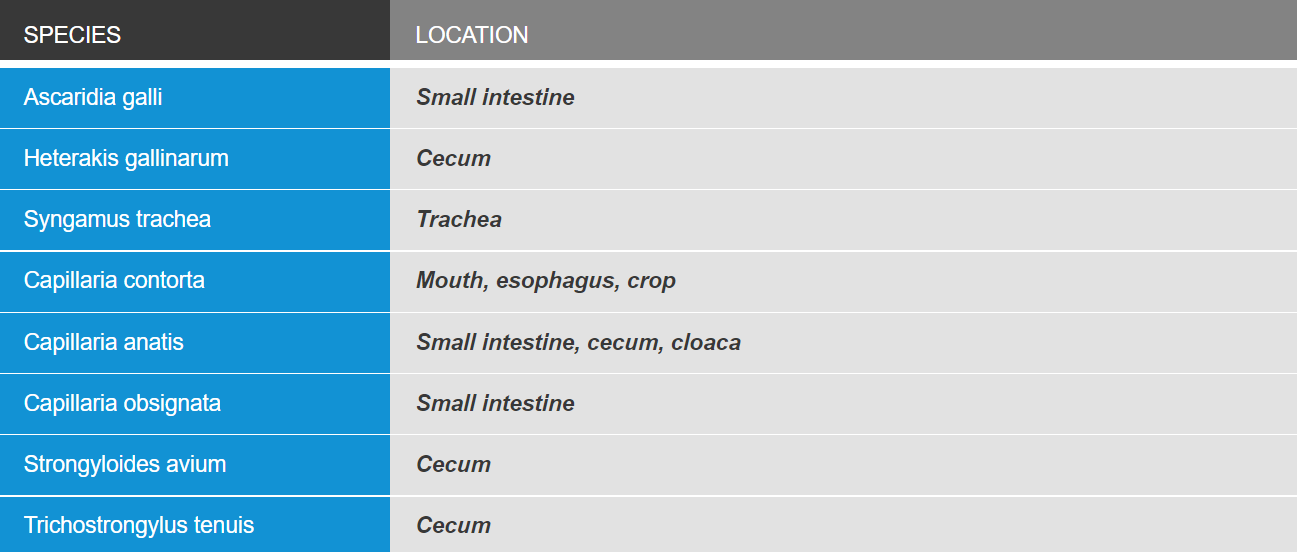Viewport: 1297px width, 552px height.
Task: Click the Small intestine location for Ascaridia galli
Action: point(495,97)
